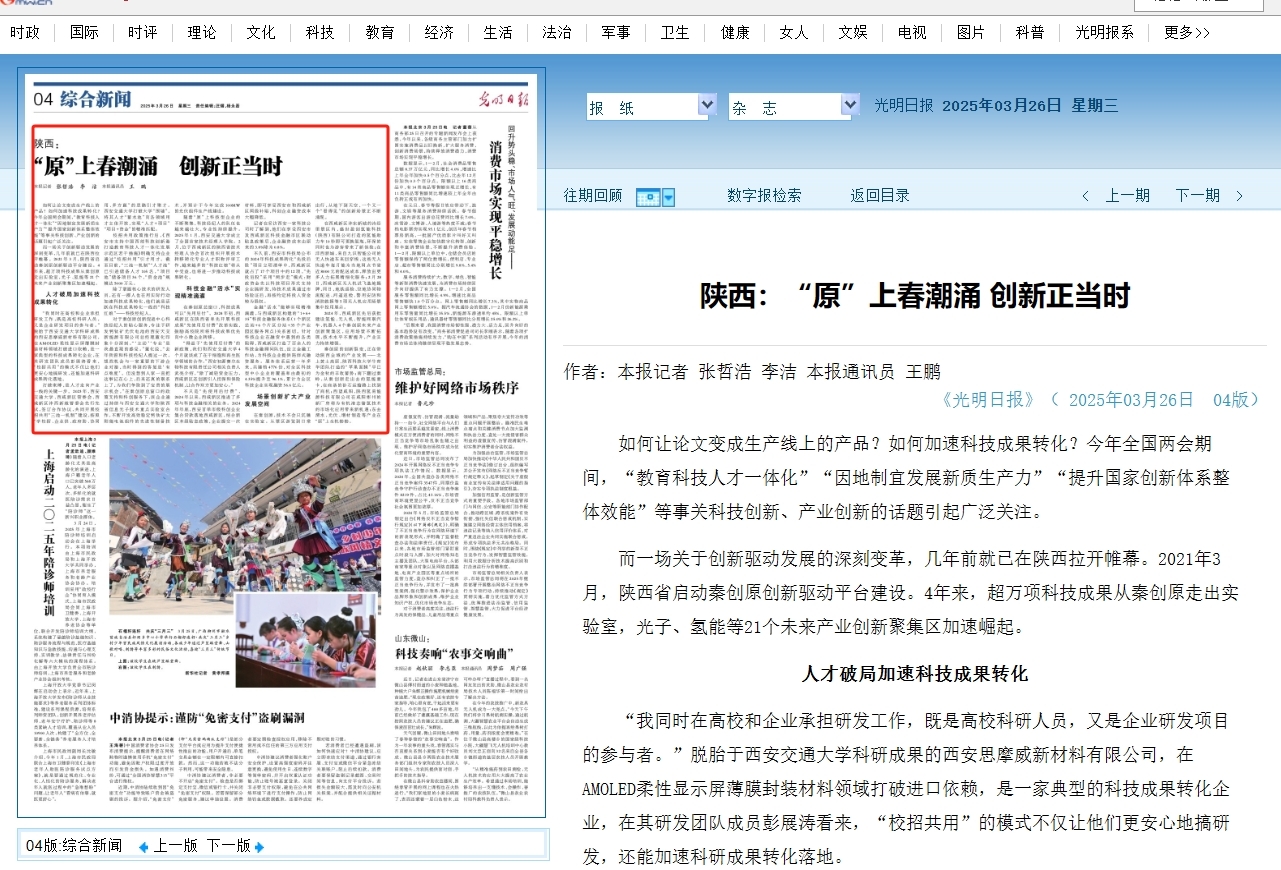
Task: Click 返回目录 to return to the index
Action: [x=880, y=196]
